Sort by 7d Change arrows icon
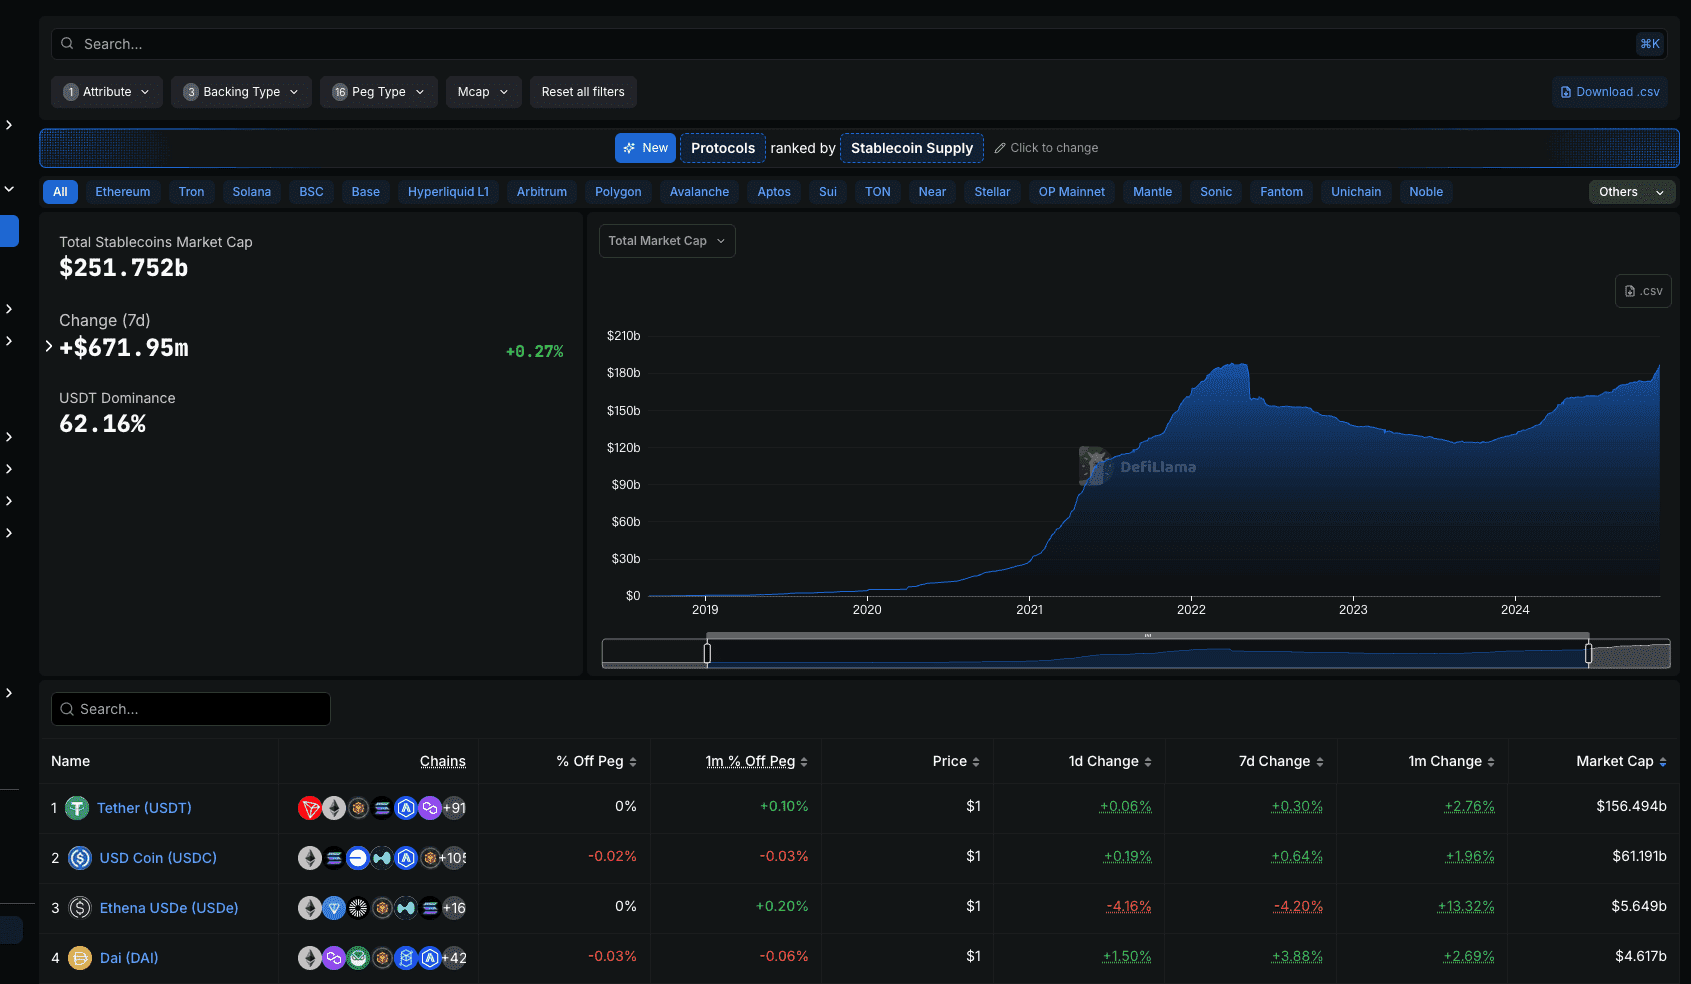The width and height of the screenshot is (1691, 984). tap(1320, 762)
